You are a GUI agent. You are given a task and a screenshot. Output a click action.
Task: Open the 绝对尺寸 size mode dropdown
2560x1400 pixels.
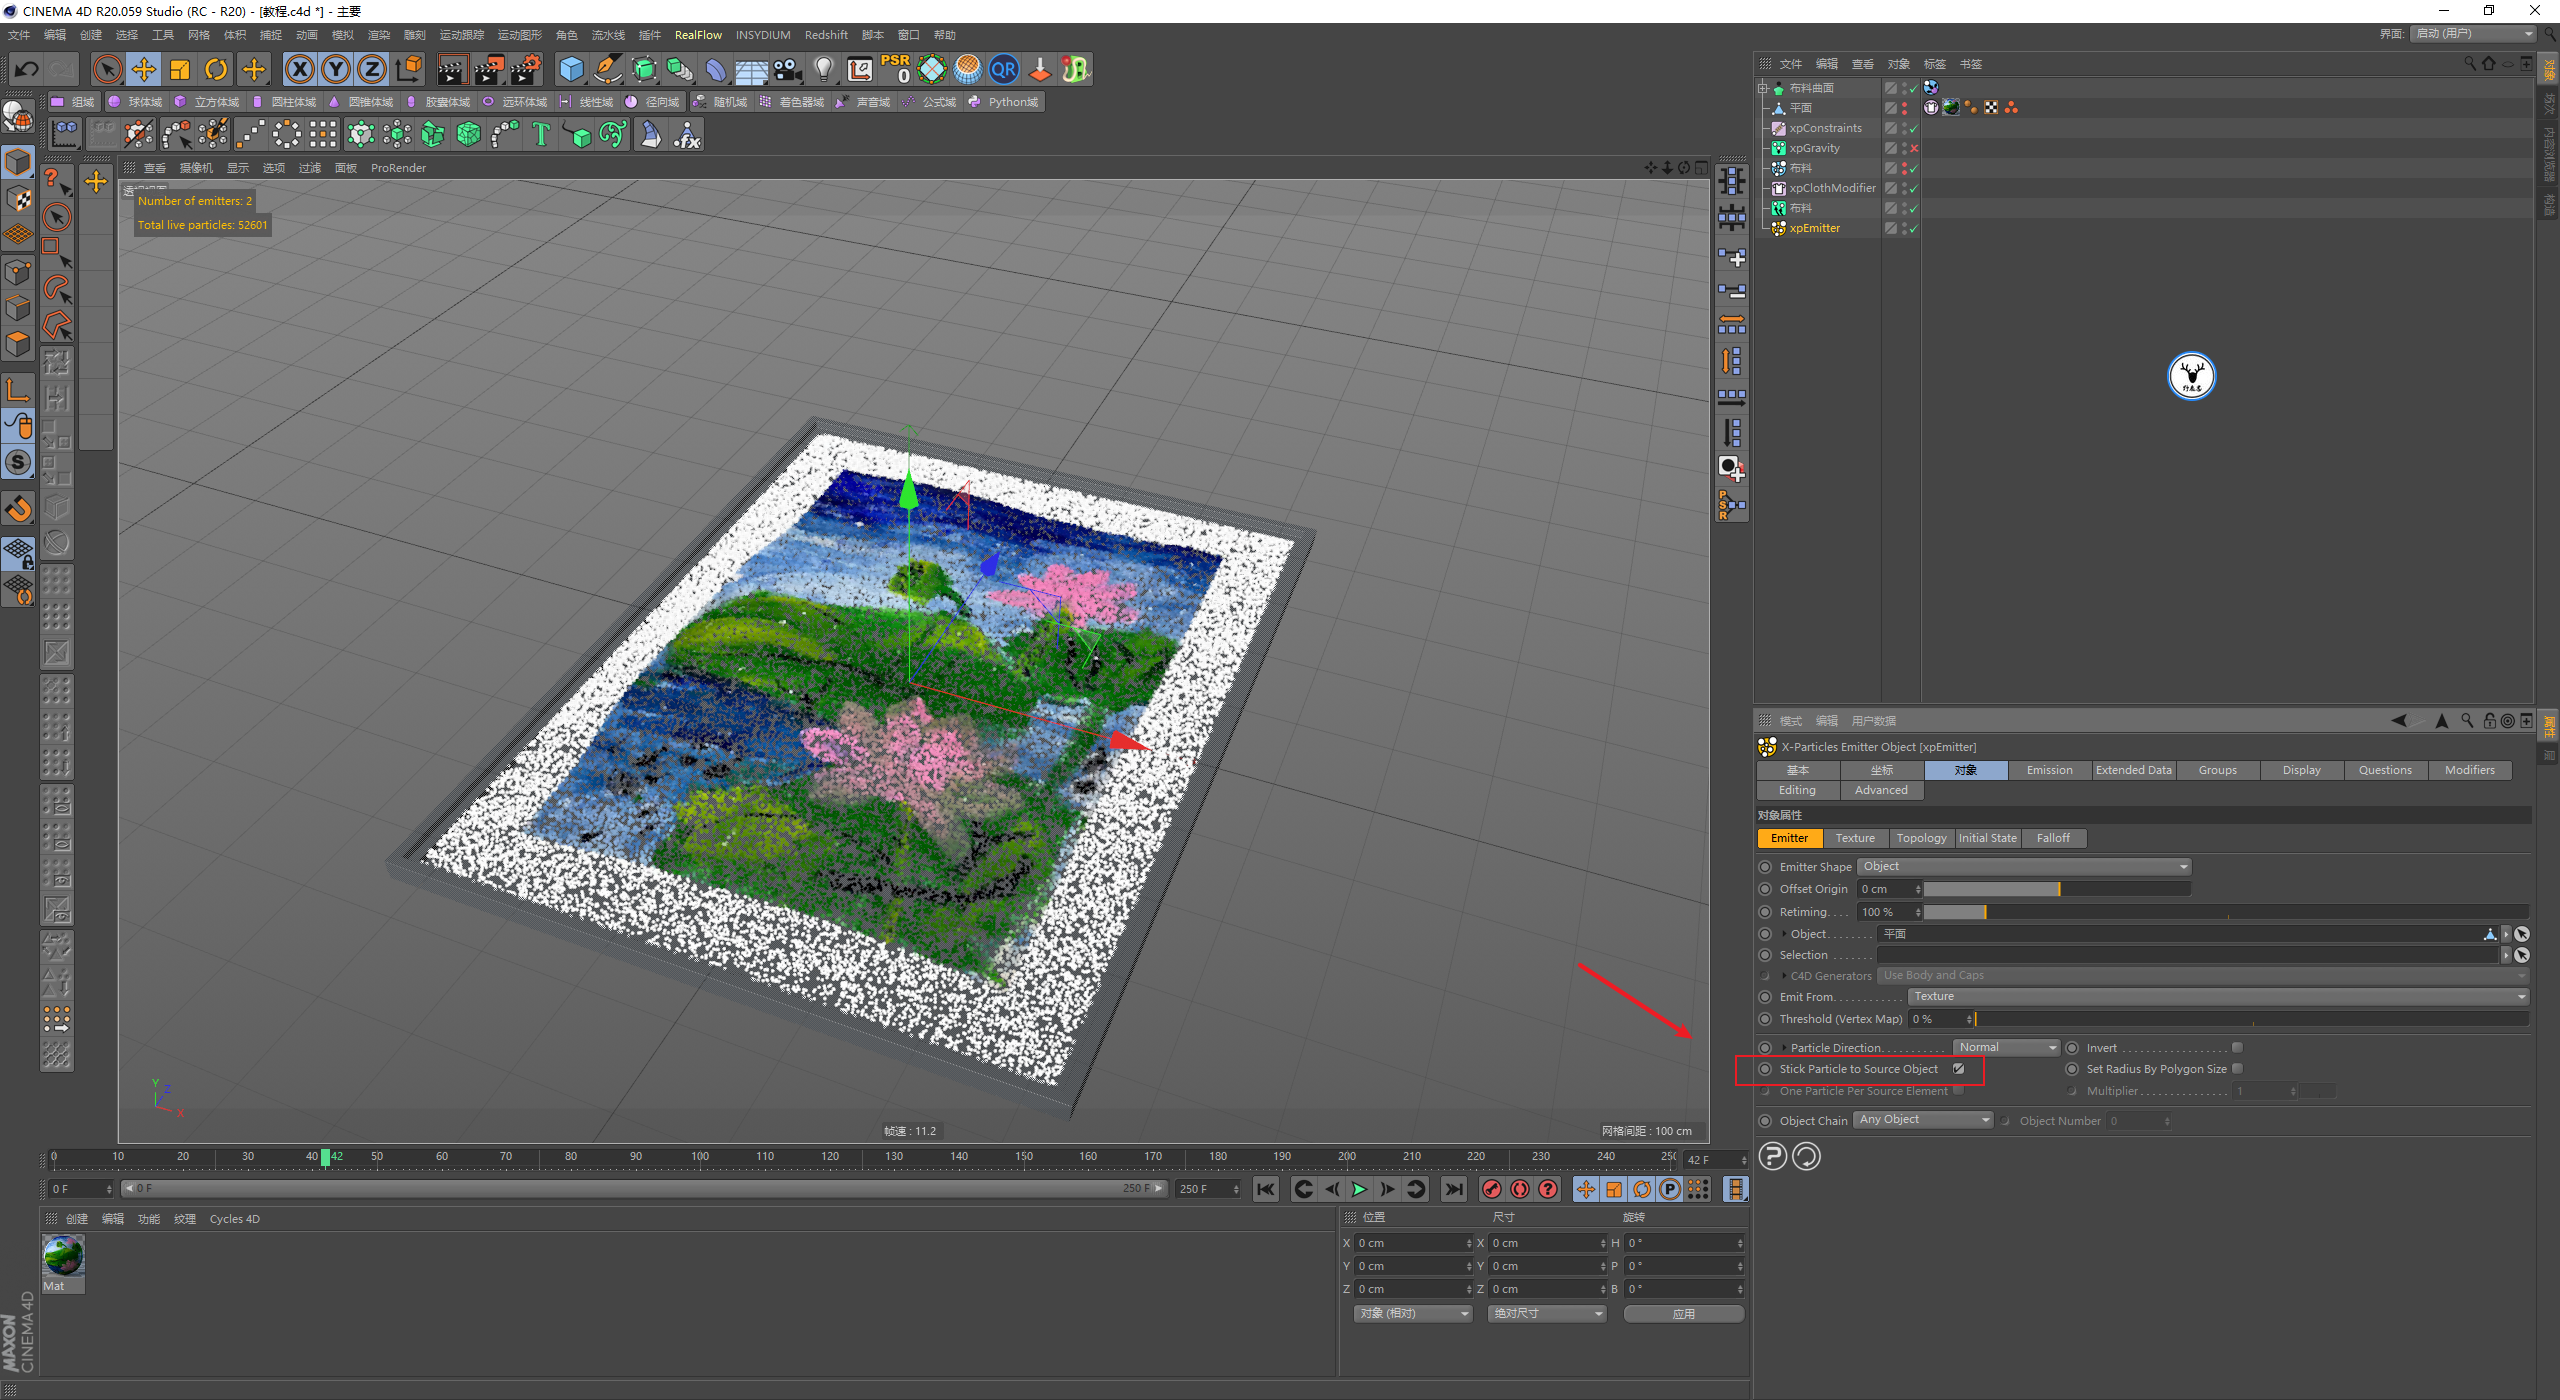click(1547, 1313)
